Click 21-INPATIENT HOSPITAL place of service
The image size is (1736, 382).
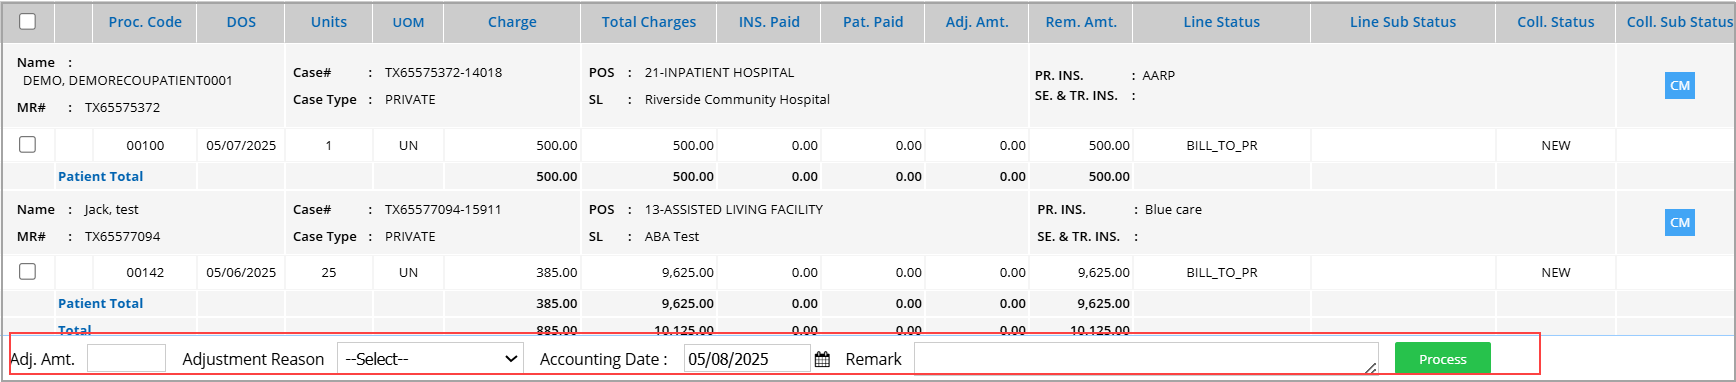(720, 72)
